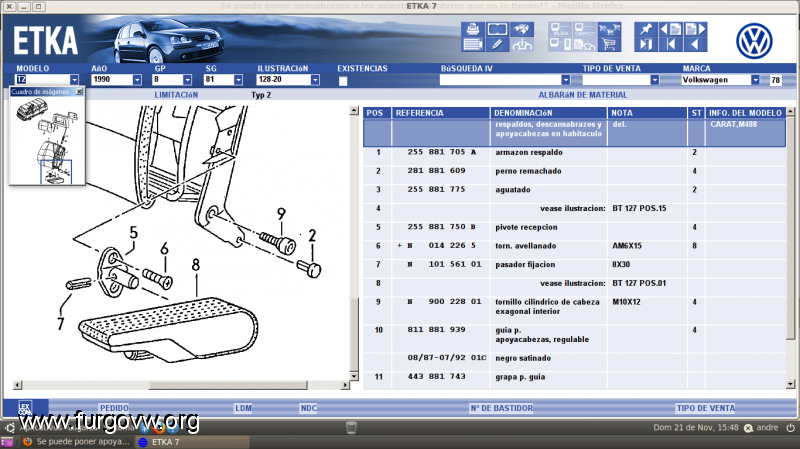
Task: Go to next page document icon
Action: (695, 29)
